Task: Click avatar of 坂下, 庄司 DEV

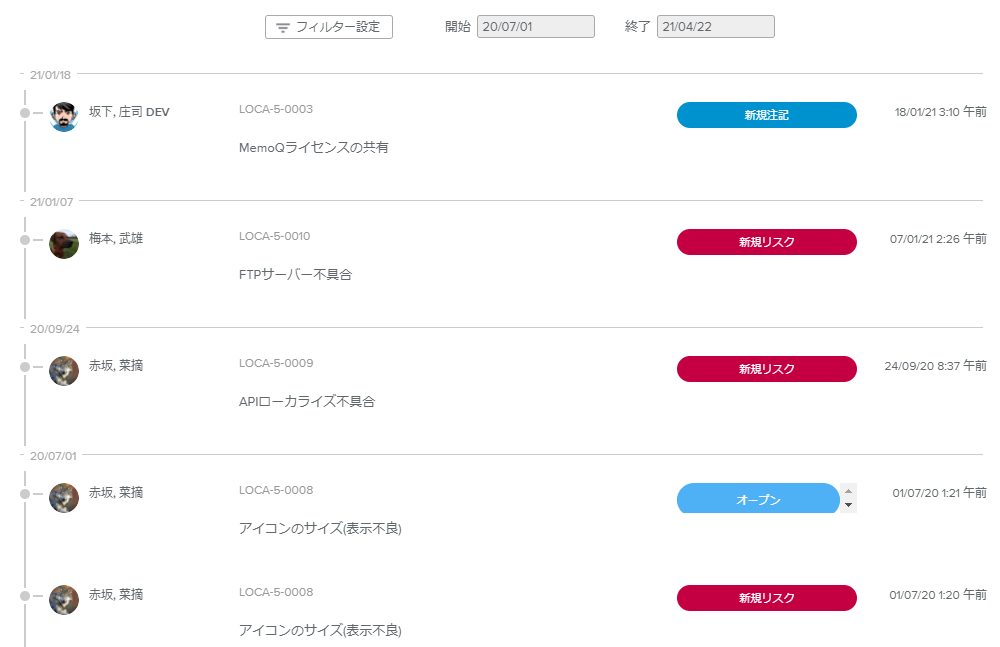Action: click(x=64, y=117)
